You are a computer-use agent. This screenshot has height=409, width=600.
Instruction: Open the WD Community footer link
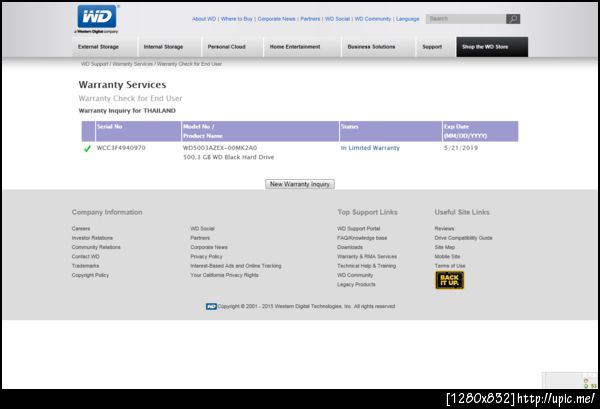tap(355, 275)
